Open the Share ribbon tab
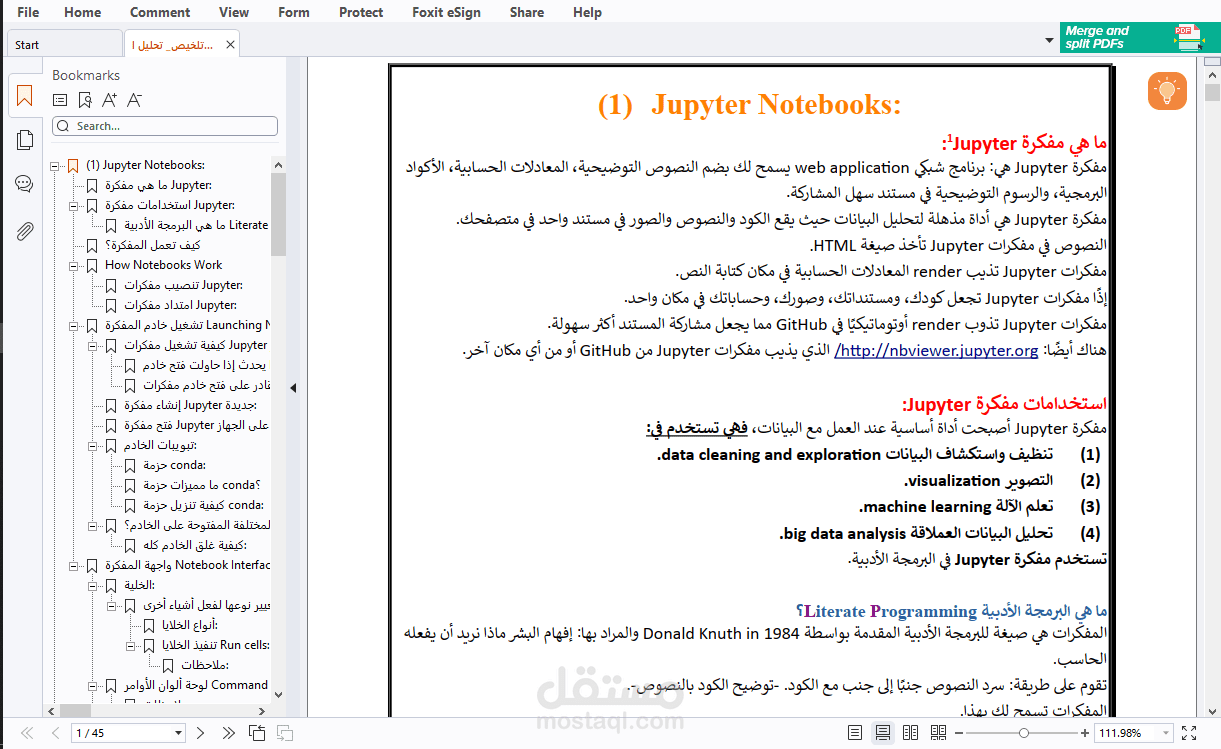This screenshot has height=749, width=1221. [527, 12]
